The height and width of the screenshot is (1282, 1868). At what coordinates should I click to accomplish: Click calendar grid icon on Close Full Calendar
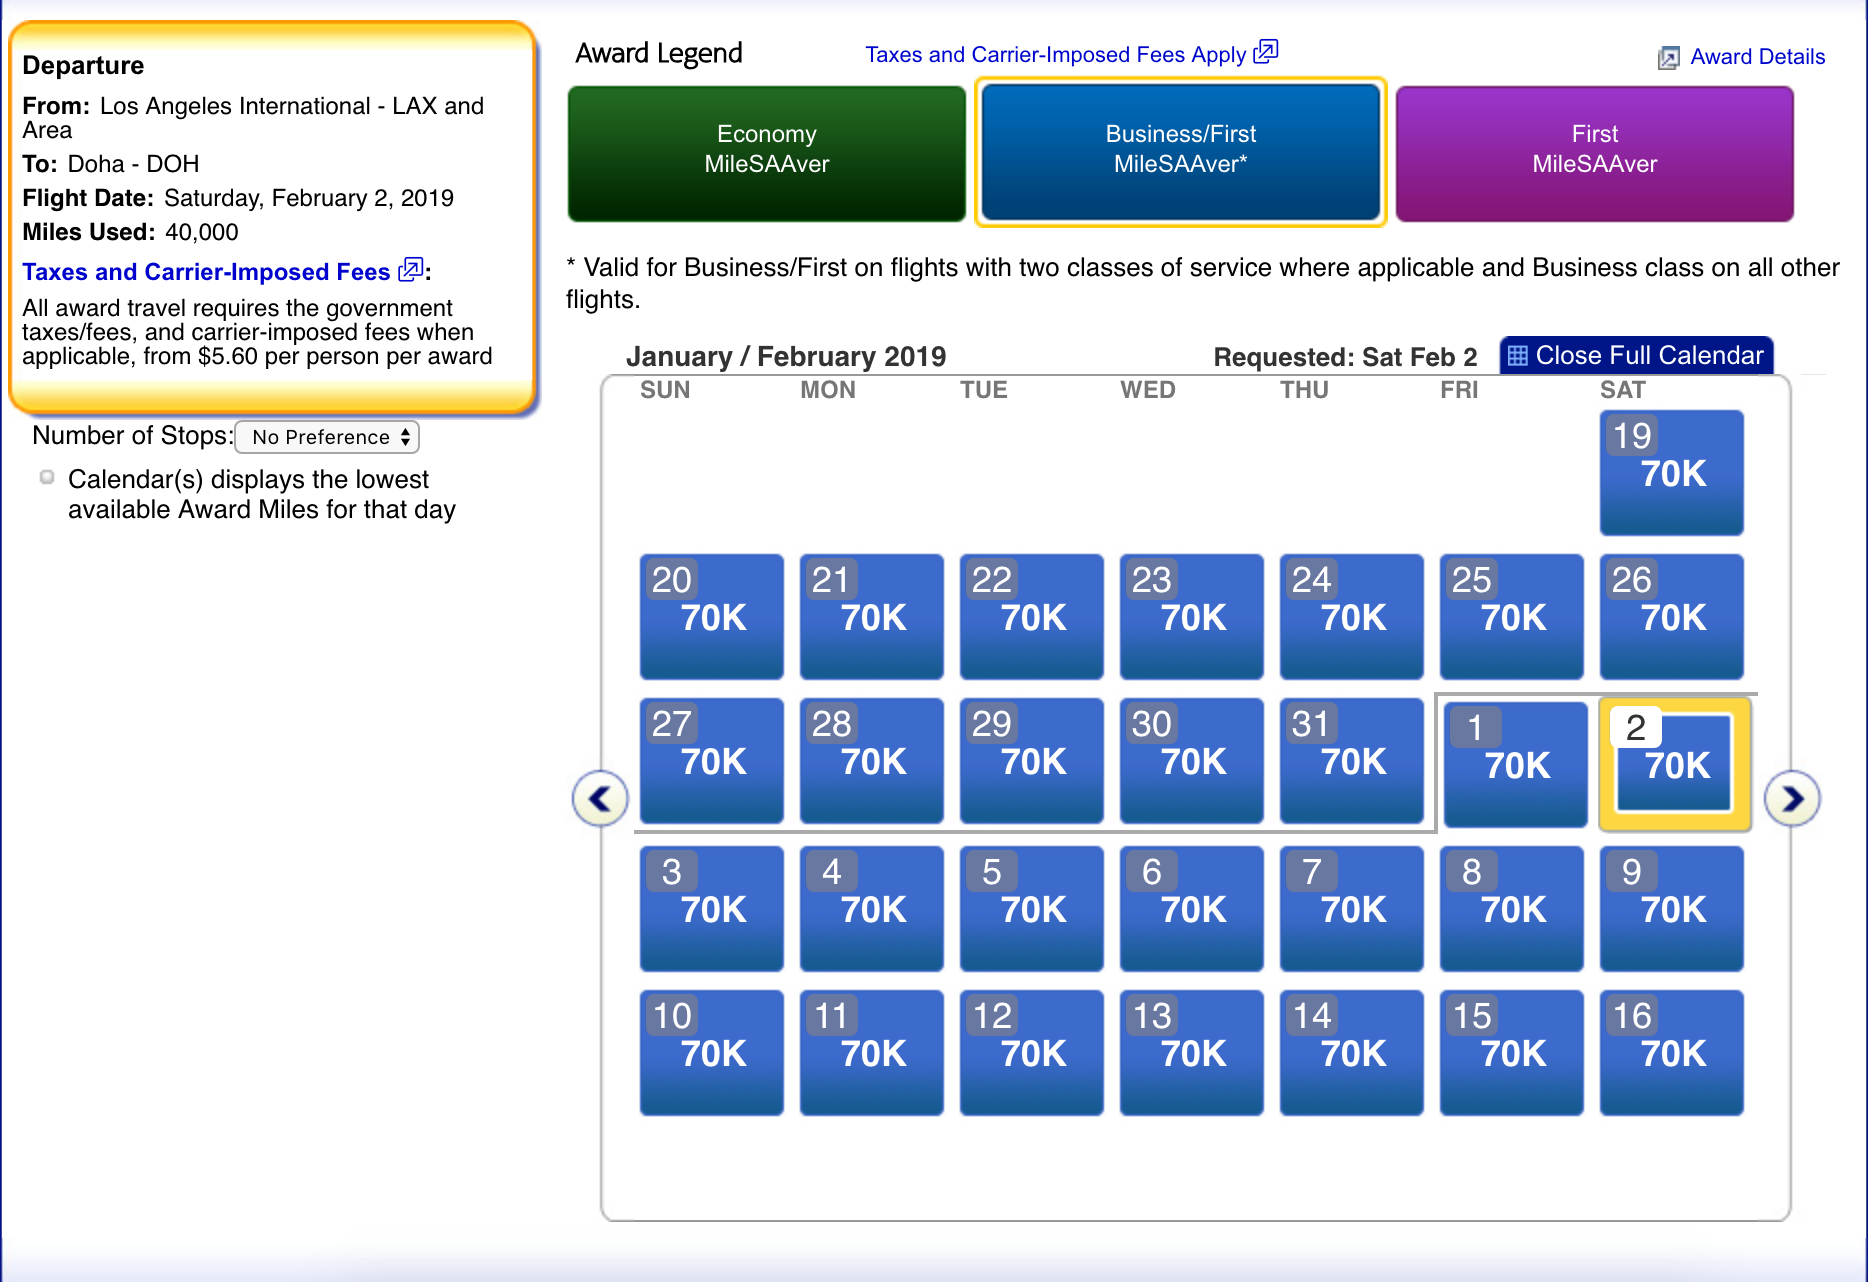click(1517, 356)
